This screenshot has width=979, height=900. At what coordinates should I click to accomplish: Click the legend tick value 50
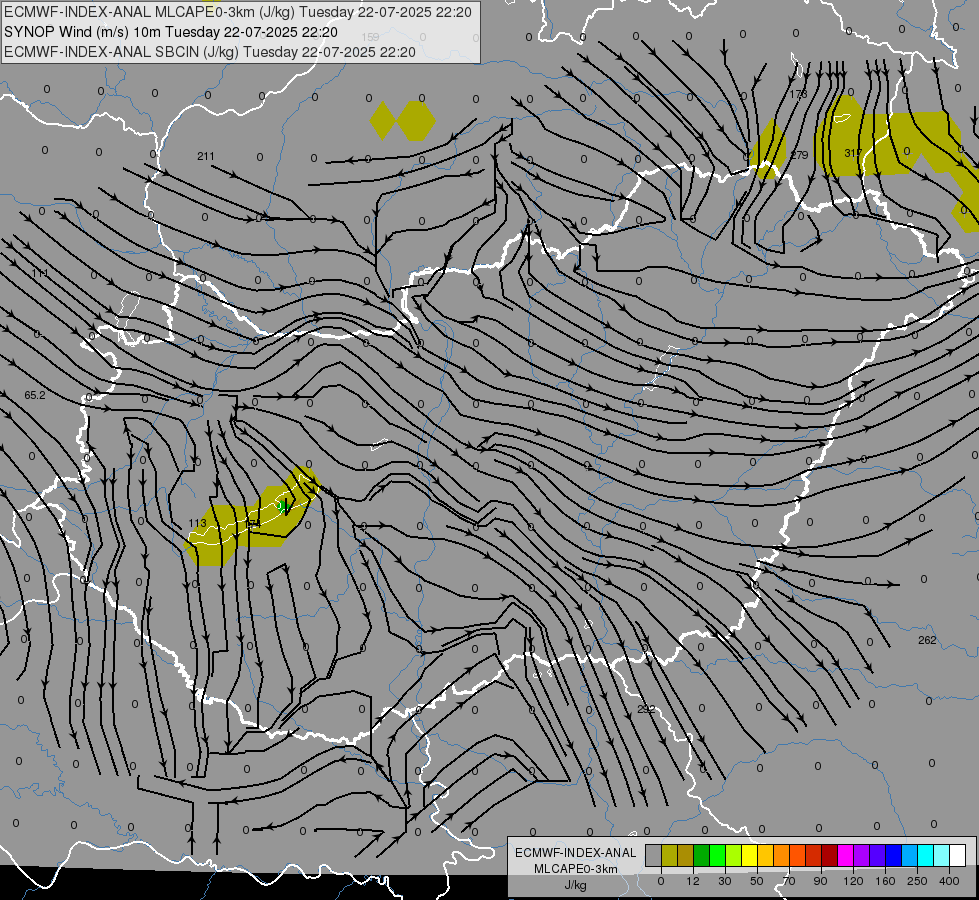click(x=757, y=881)
